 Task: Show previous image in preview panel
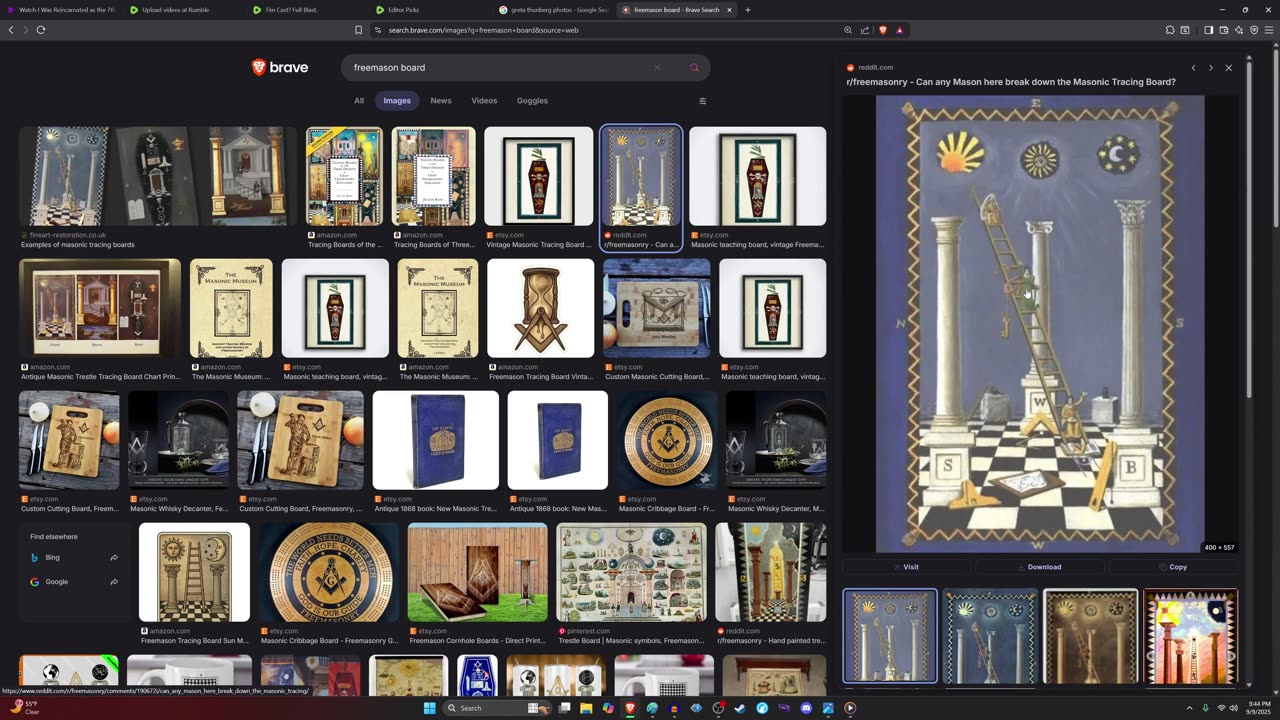tap(1193, 68)
